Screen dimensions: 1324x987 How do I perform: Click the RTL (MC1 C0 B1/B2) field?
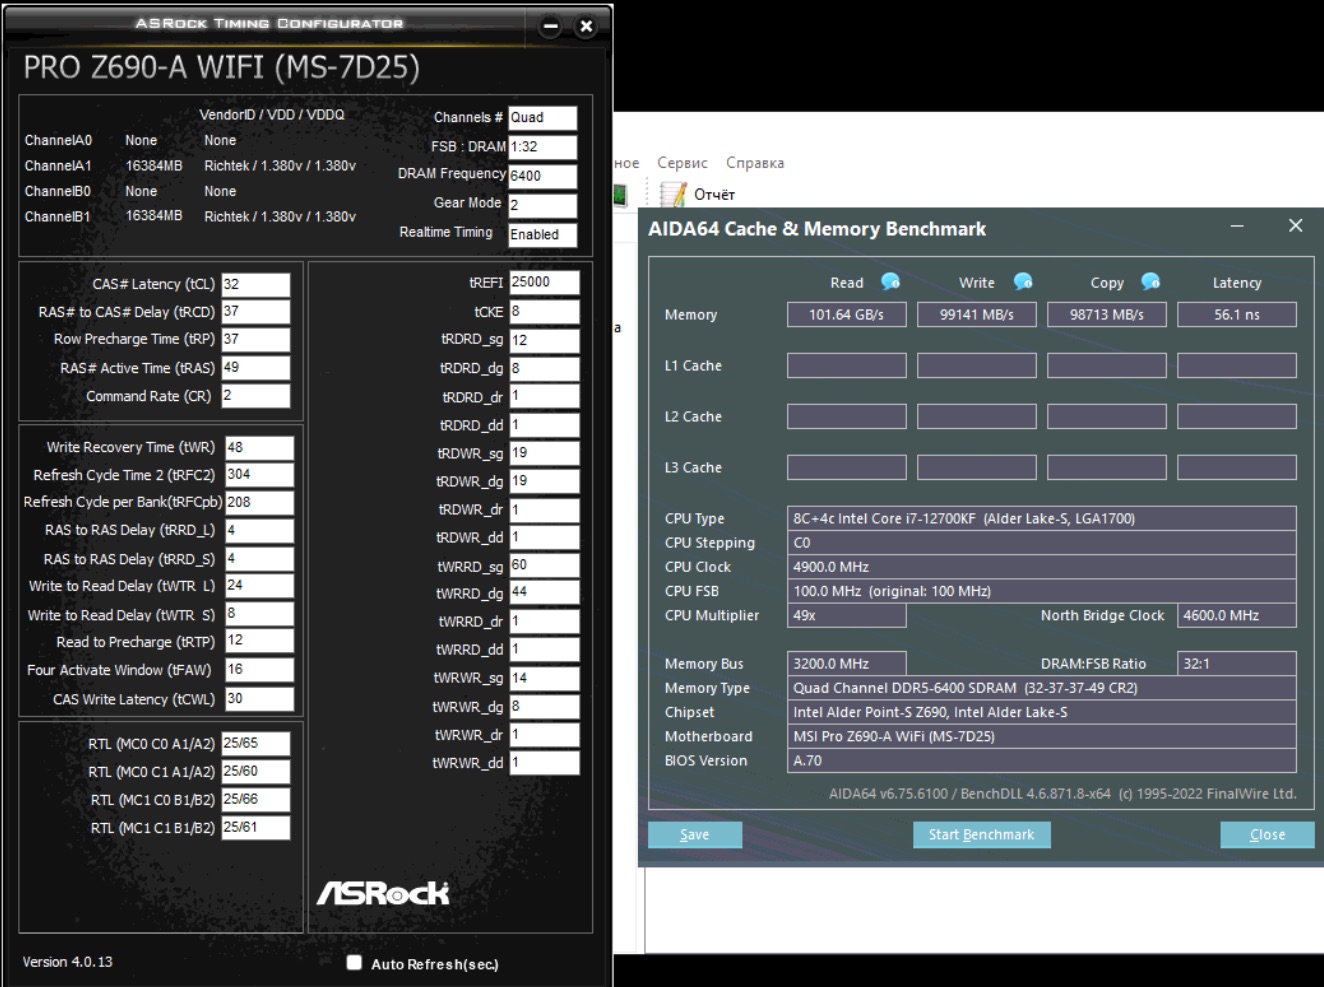(255, 800)
